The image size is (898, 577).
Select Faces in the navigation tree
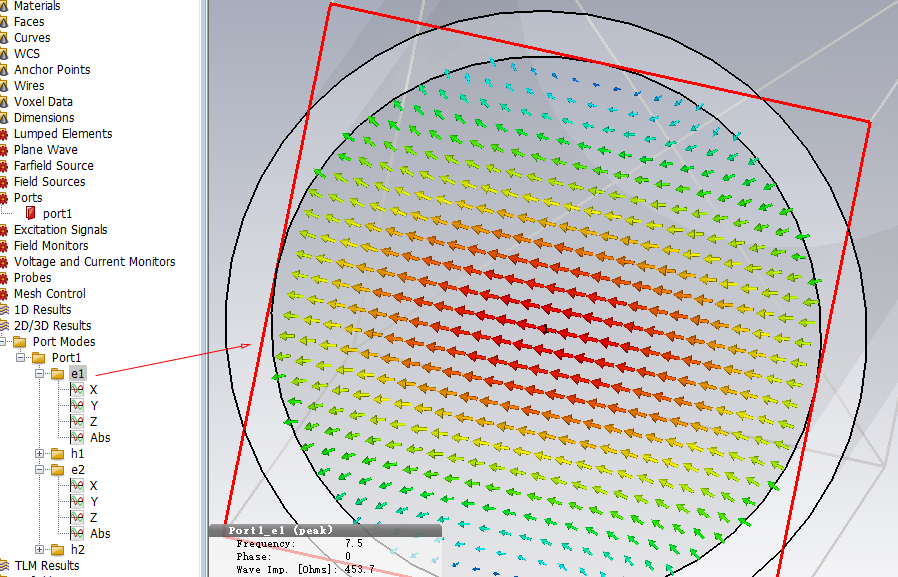[29, 22]
